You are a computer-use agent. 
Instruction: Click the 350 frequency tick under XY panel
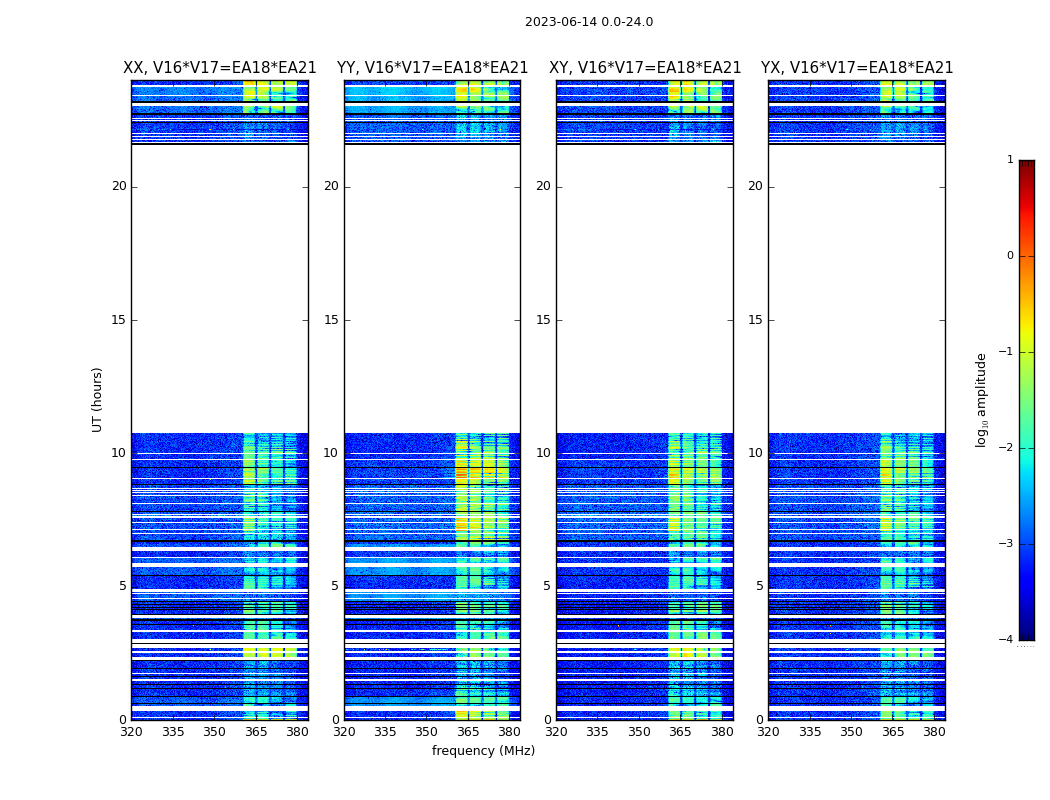[639, 732]
